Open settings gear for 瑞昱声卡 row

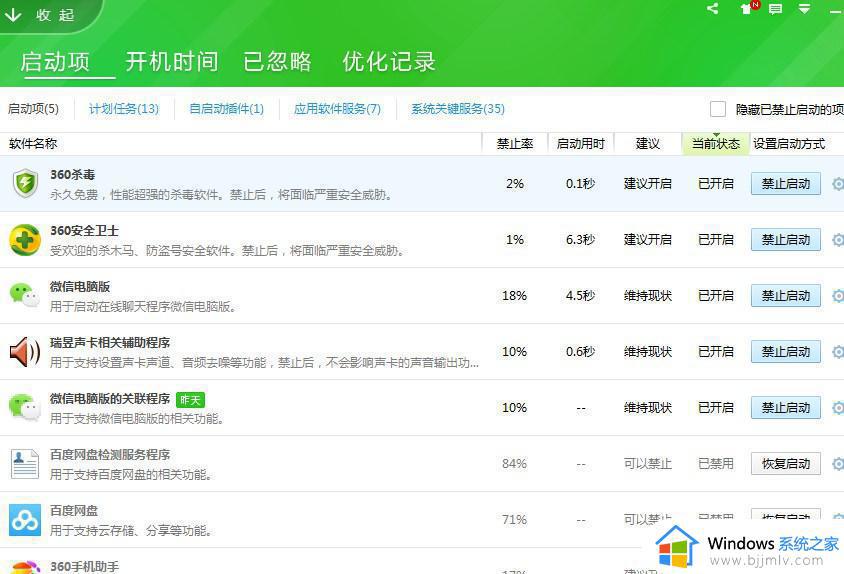[838, 352]
